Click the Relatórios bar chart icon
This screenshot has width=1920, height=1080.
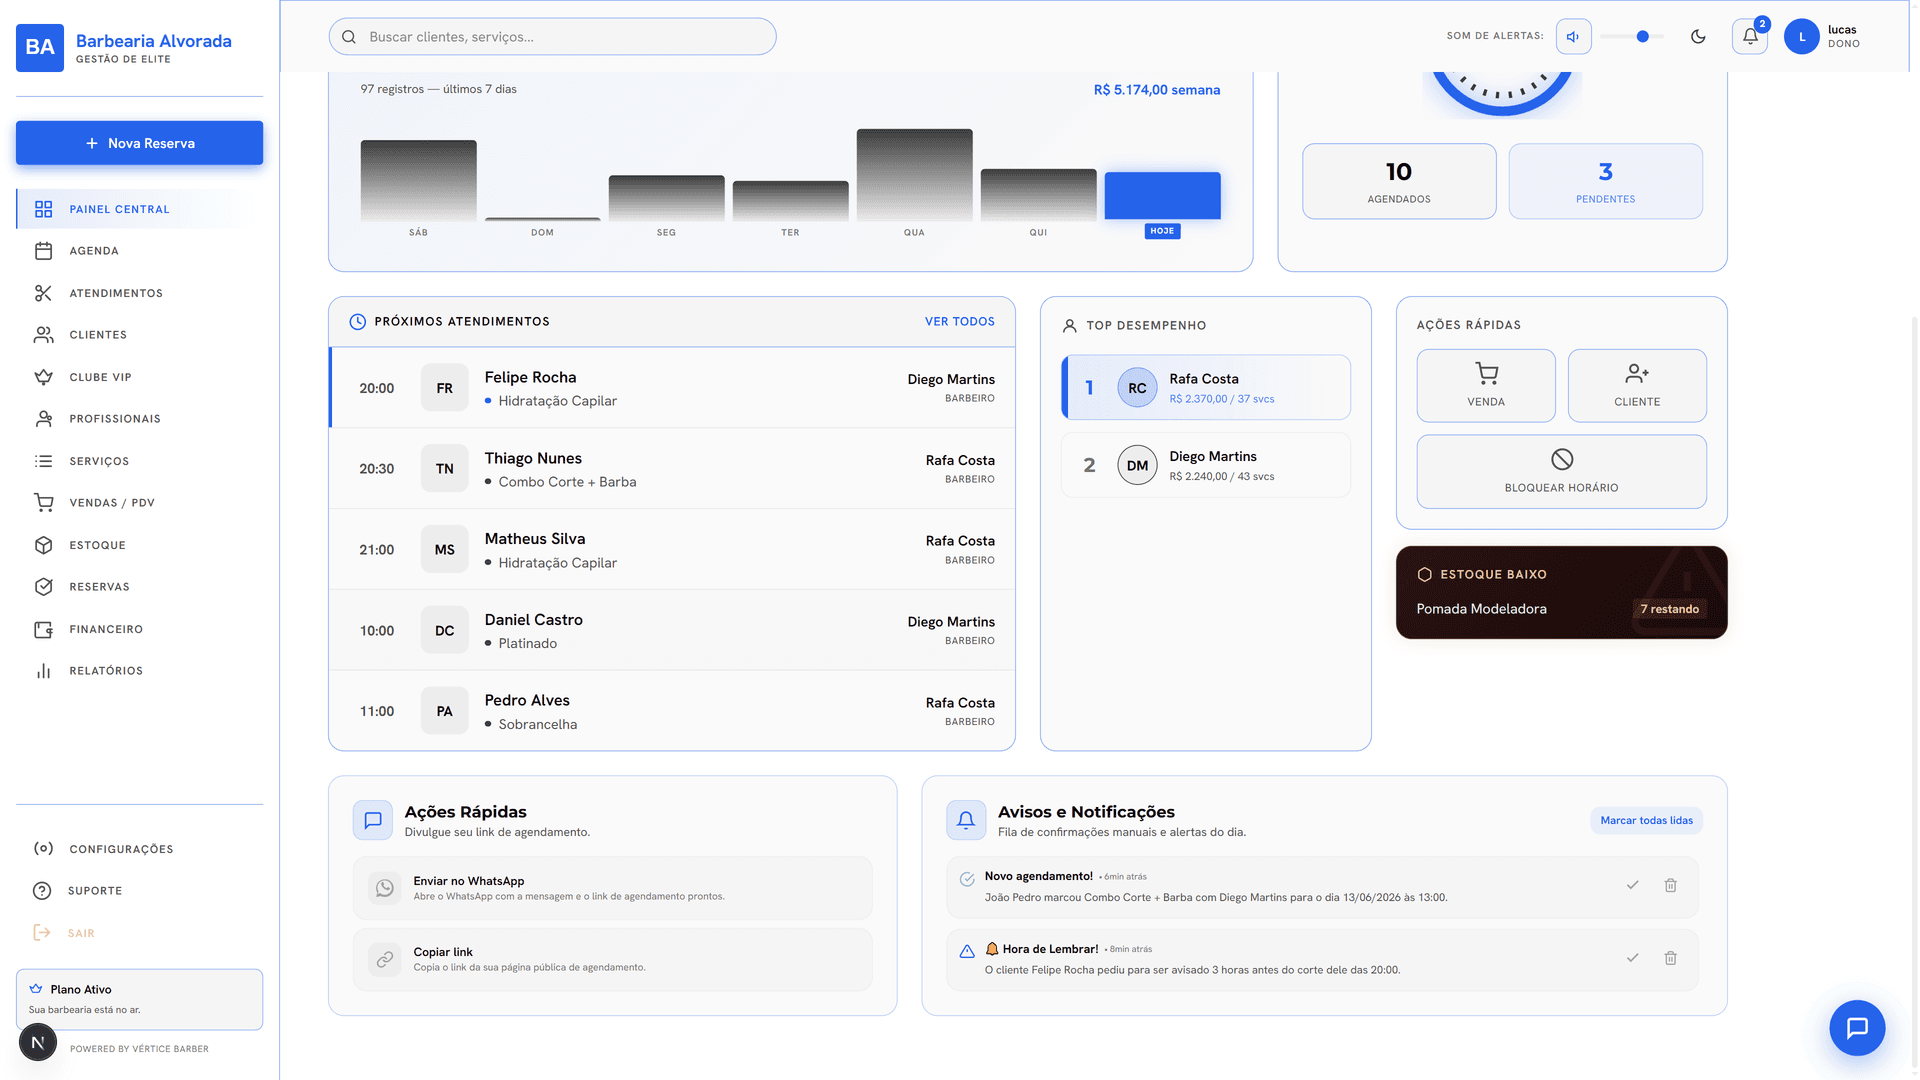[43, 671]
